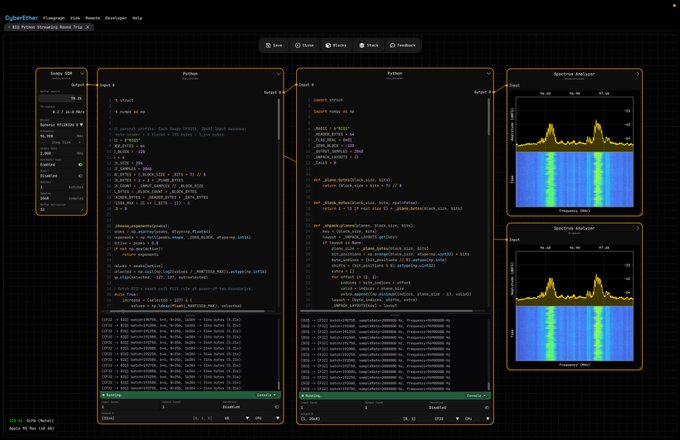The height and width of the screenshot is (440, 680).
Task: Click the second Python block console scrollbar
Action: (489, 386)
